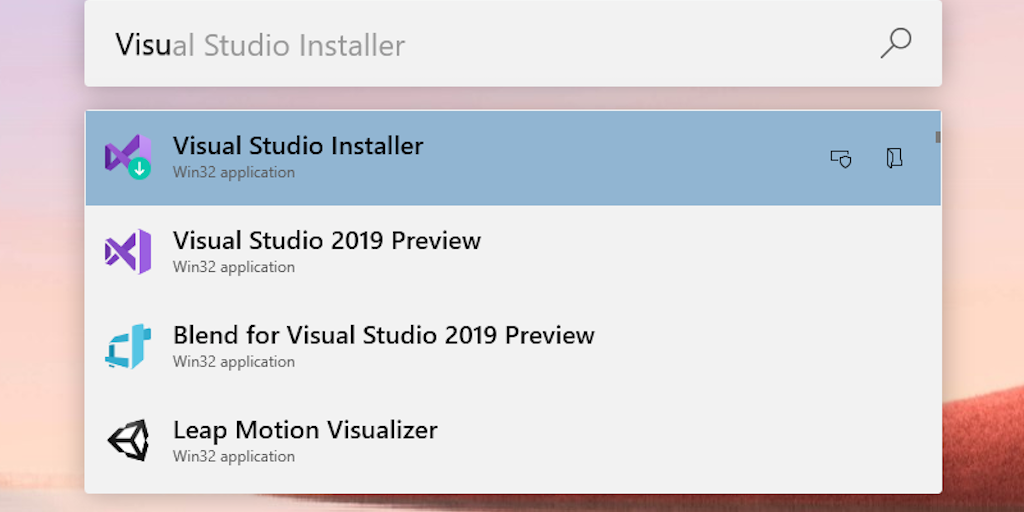Launch Leap Motion Visualizer result title
Image resolution: width=1024 pixels, height=512 pixels.
(305, 430)
